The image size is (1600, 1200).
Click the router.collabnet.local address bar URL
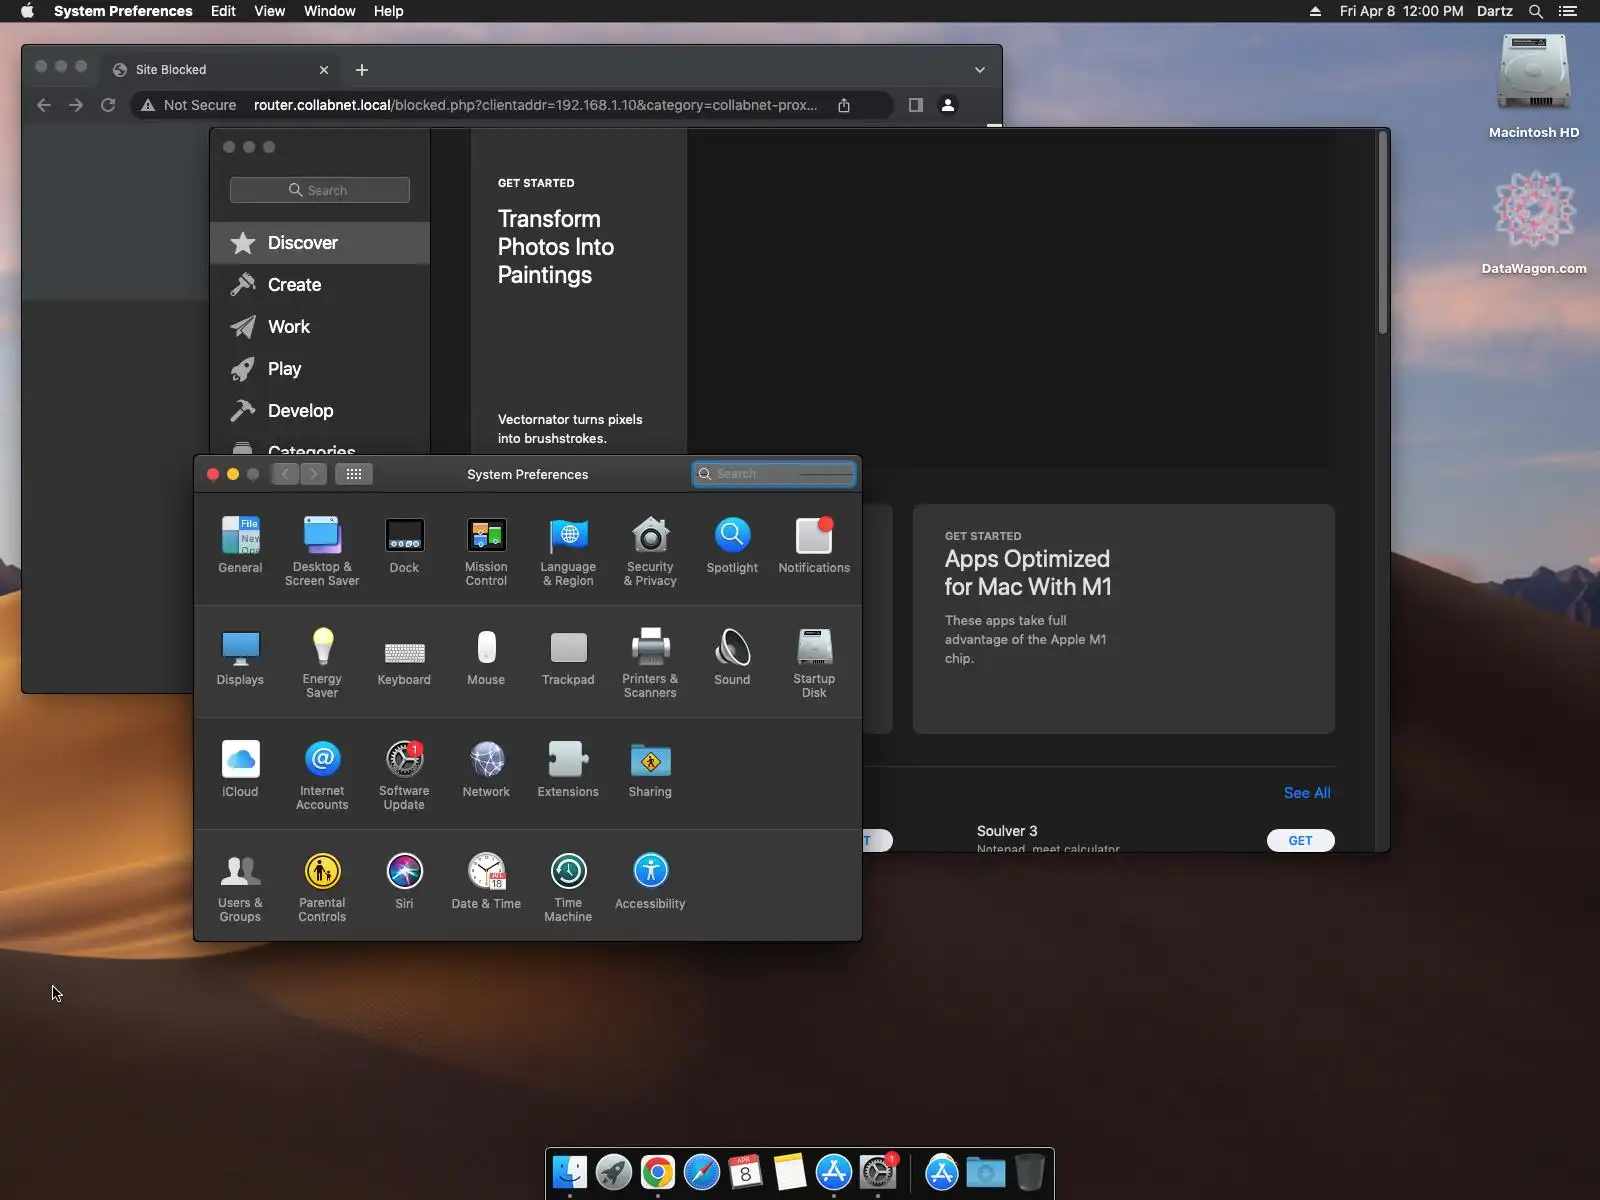pyautogui.click(x=535, y=105)
